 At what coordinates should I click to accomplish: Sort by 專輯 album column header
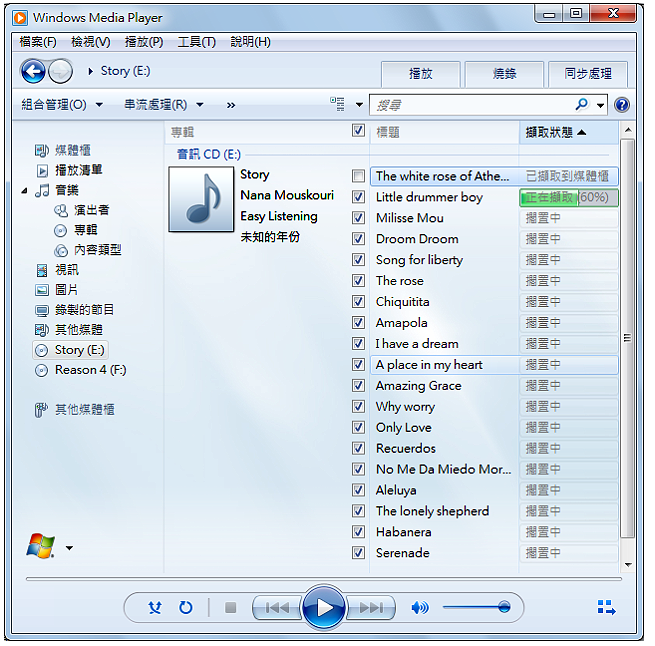[x=258, y=132]
